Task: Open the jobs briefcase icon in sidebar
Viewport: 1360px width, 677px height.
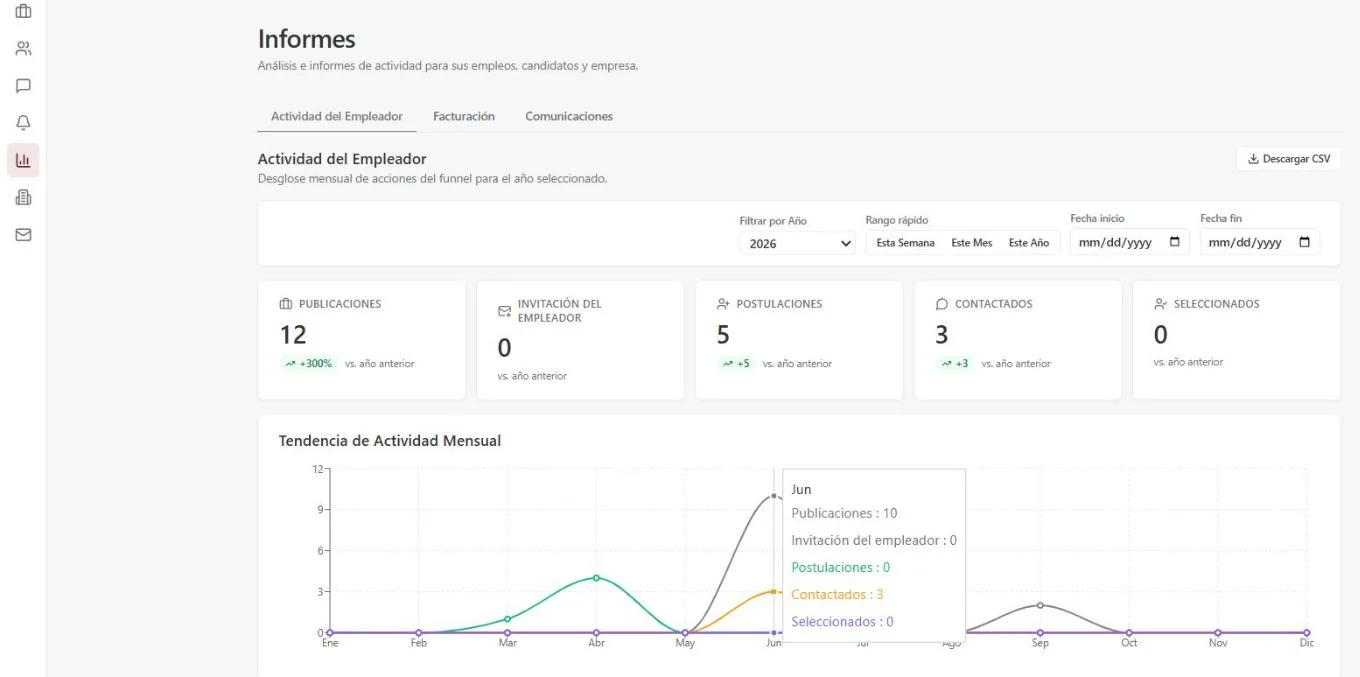Action: [23, 11]
